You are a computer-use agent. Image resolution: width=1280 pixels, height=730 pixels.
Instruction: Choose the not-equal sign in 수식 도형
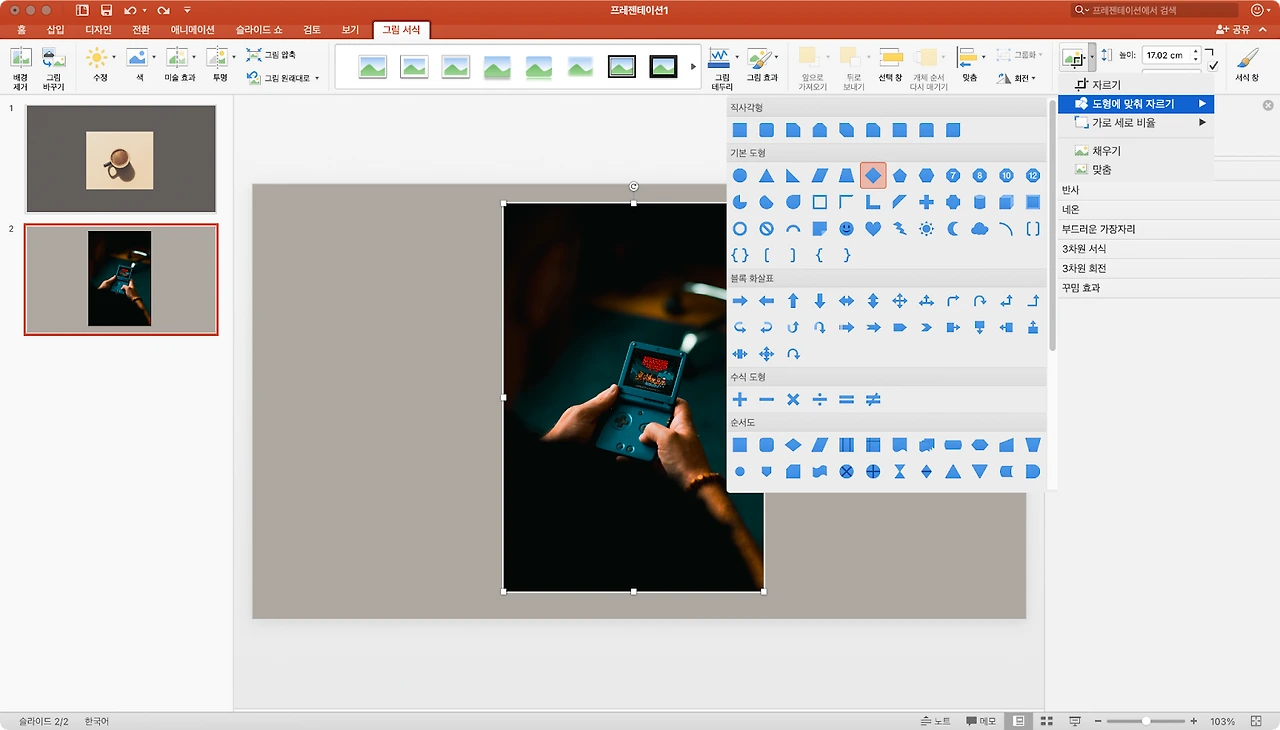(873, 400)
